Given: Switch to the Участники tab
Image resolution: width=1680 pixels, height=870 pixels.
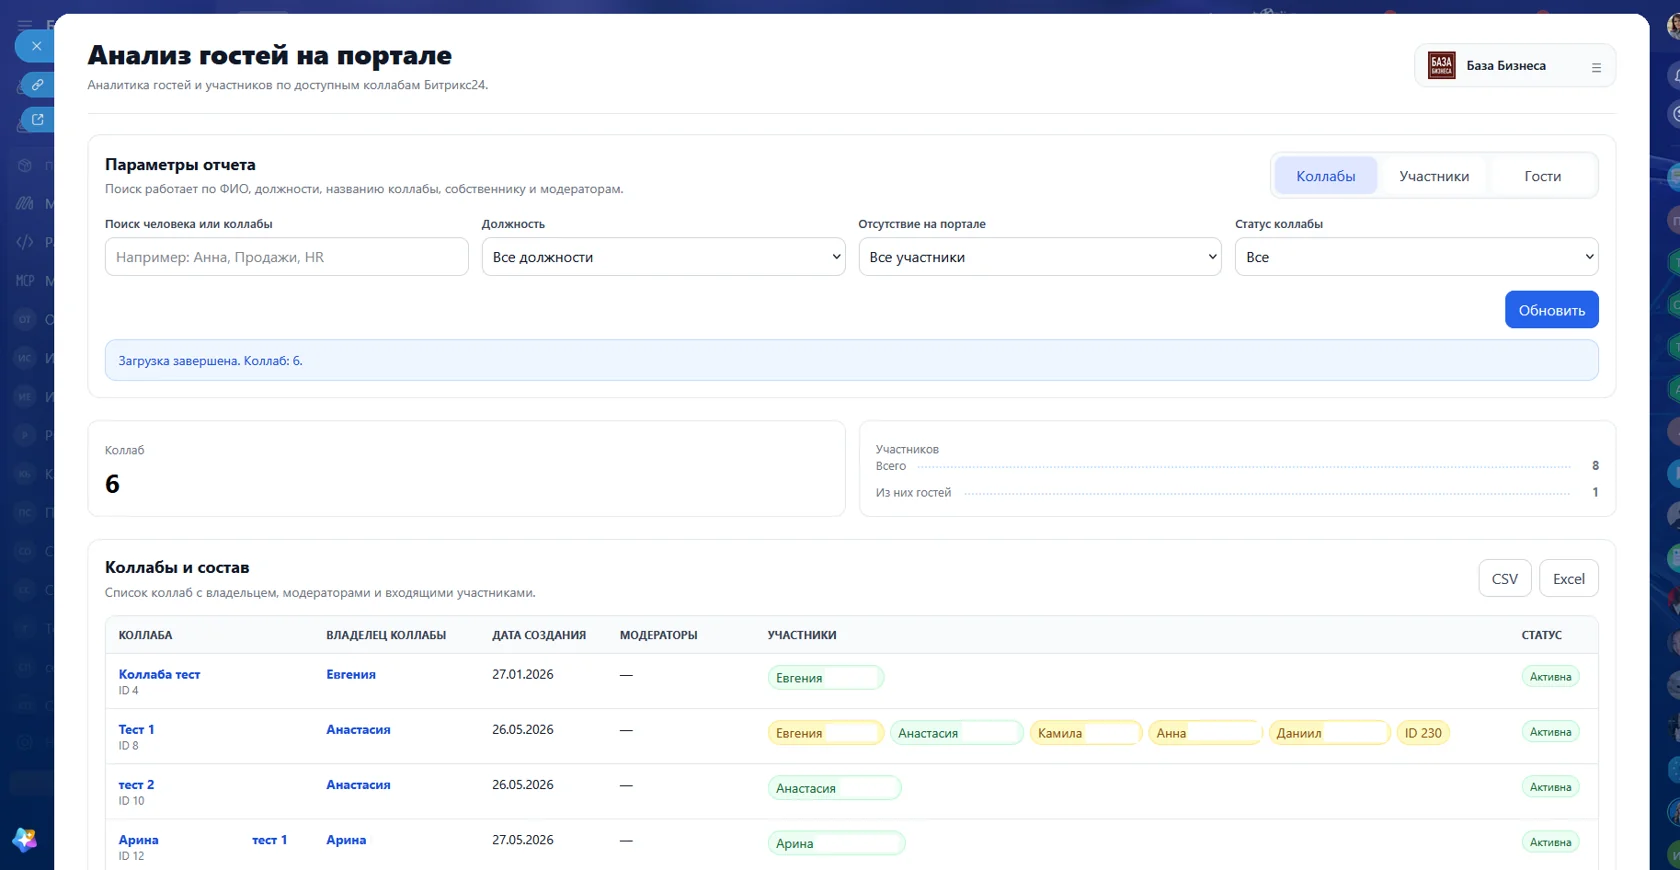Looking at the screenshot, I should click(x=1434, y=176).
